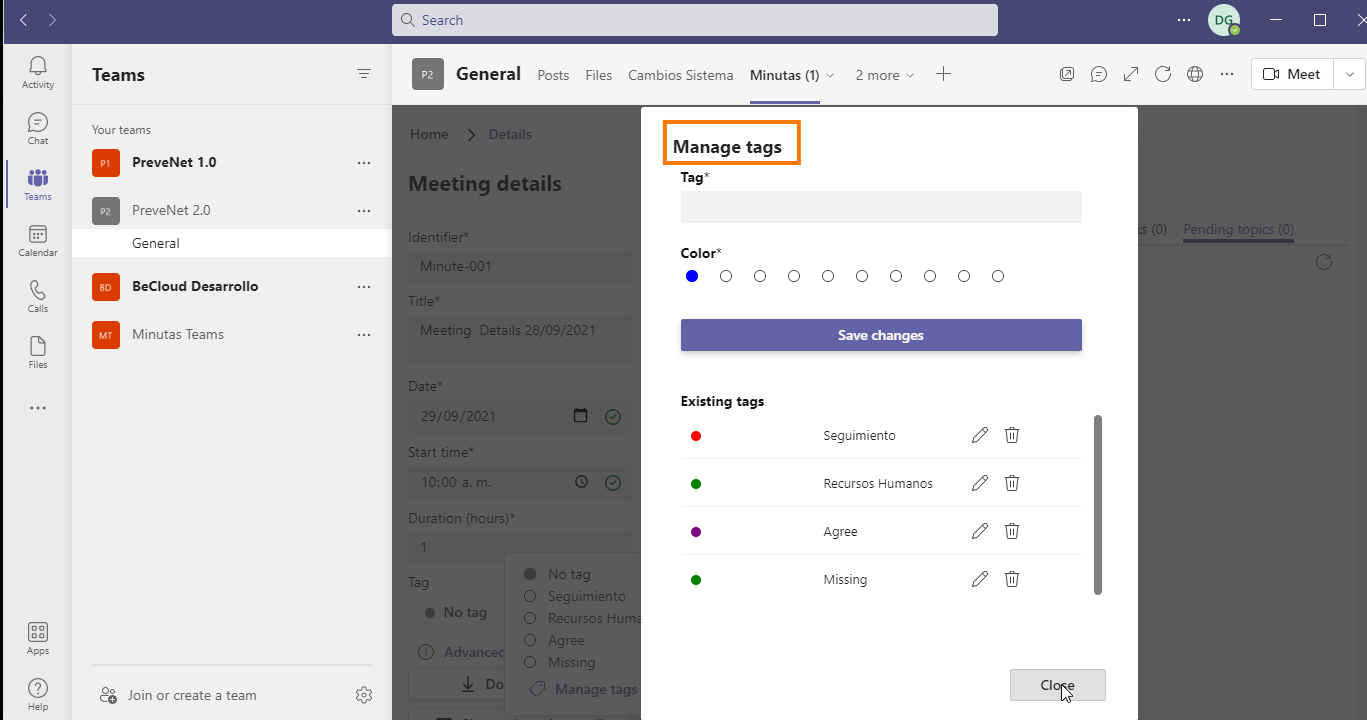Open the Meet options dropdown arrow

[1350, 74]
